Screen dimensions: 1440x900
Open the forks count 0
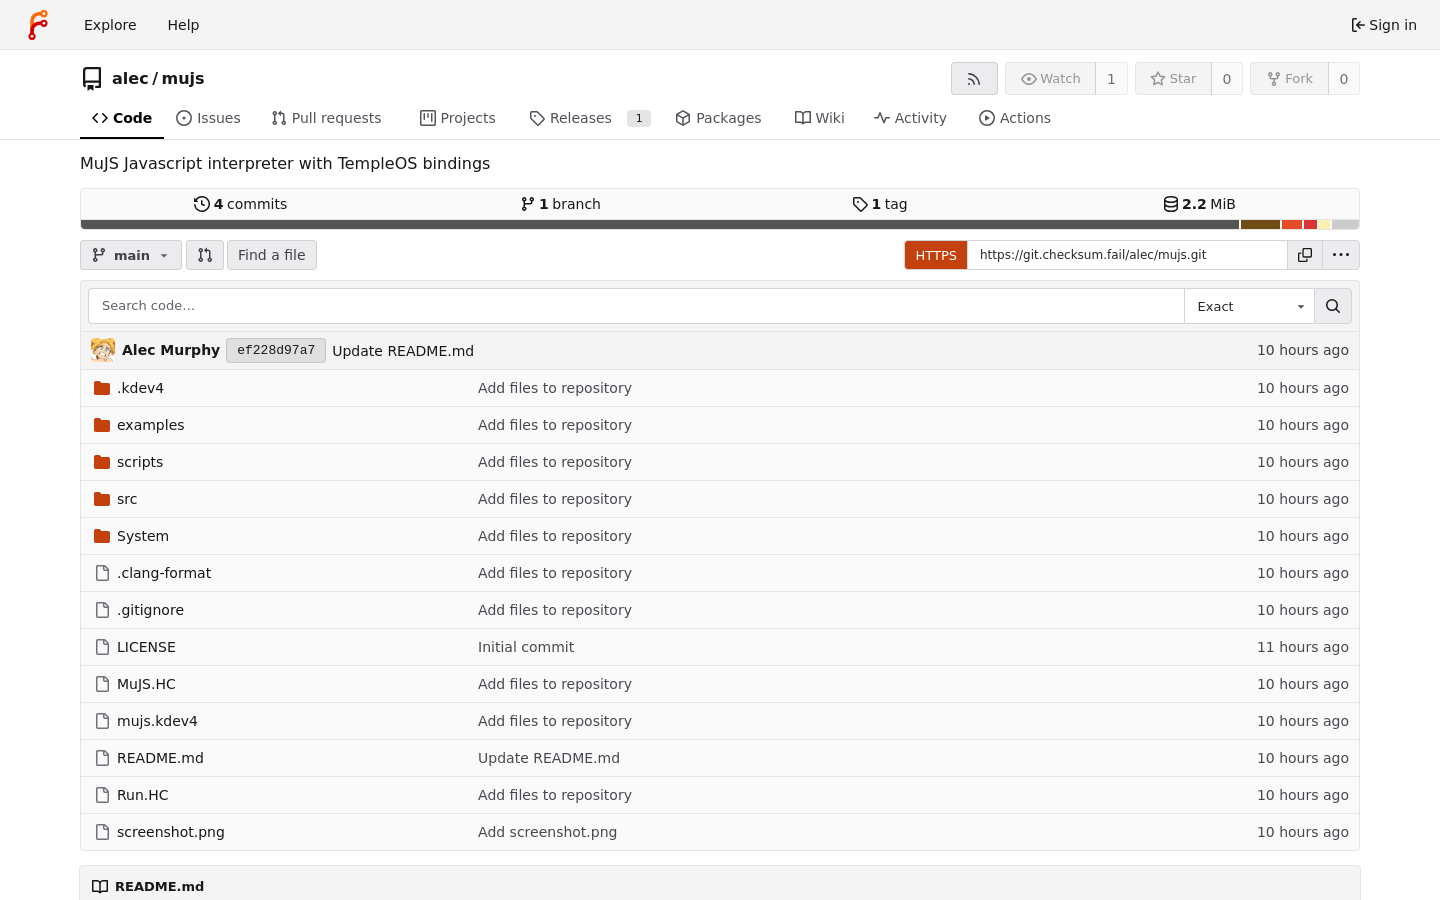[1344, 79]
